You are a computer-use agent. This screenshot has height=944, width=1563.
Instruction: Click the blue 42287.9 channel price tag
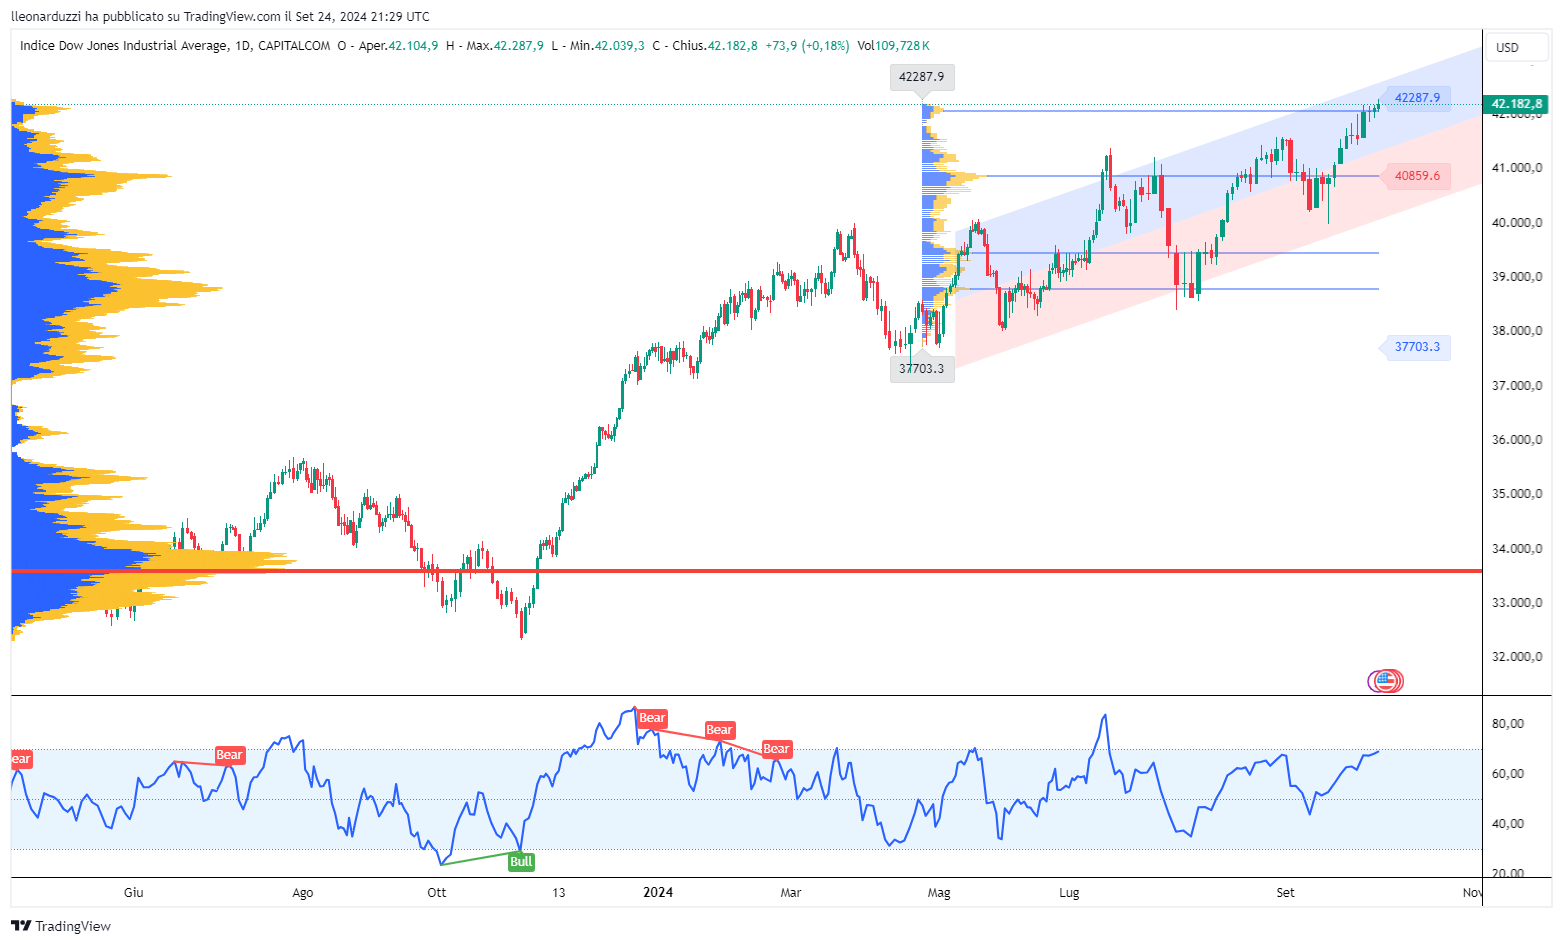[x=1417, y=98]
